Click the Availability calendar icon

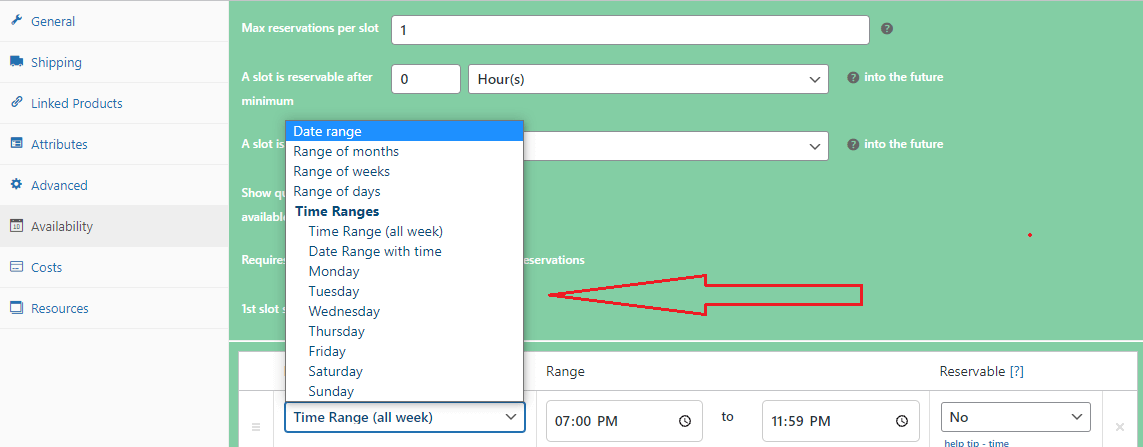tap(16, 226)
